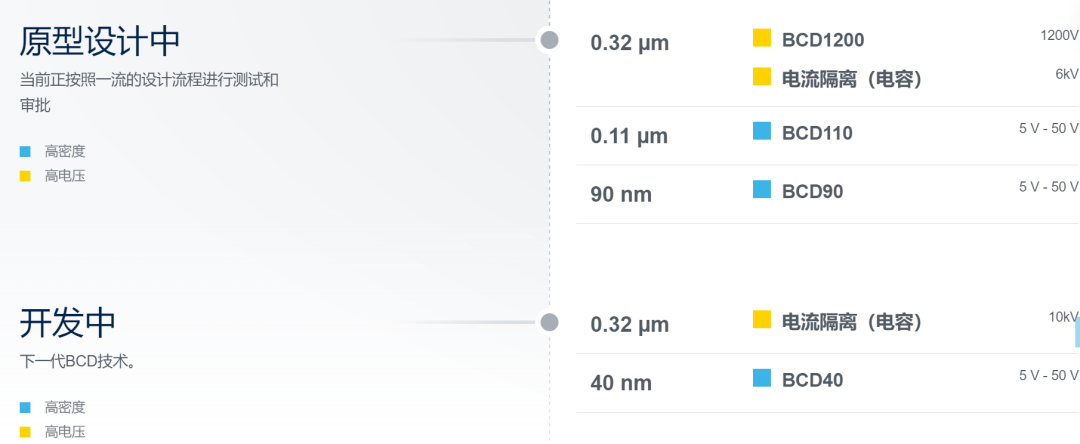Click the 原型设计中 heading

(100, 41)
